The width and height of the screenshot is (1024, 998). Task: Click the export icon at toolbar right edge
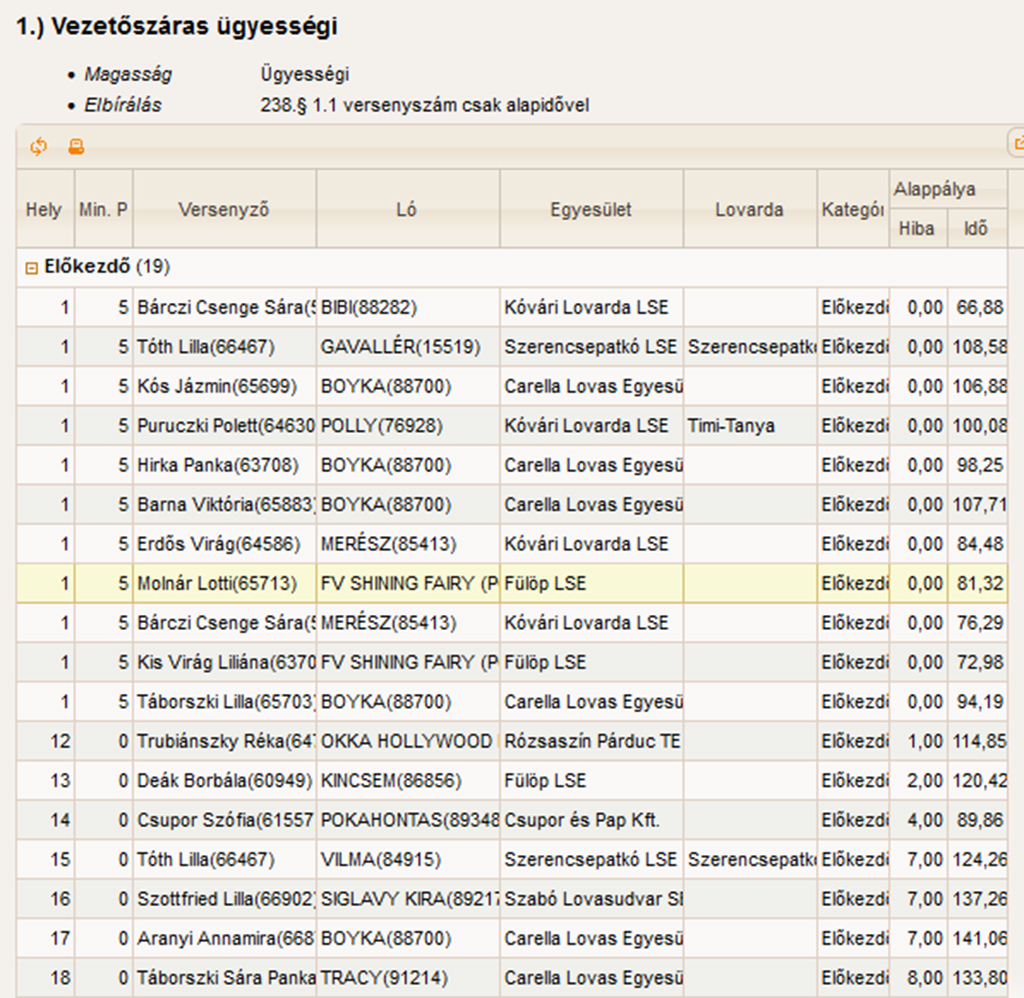click(1018, 144)
